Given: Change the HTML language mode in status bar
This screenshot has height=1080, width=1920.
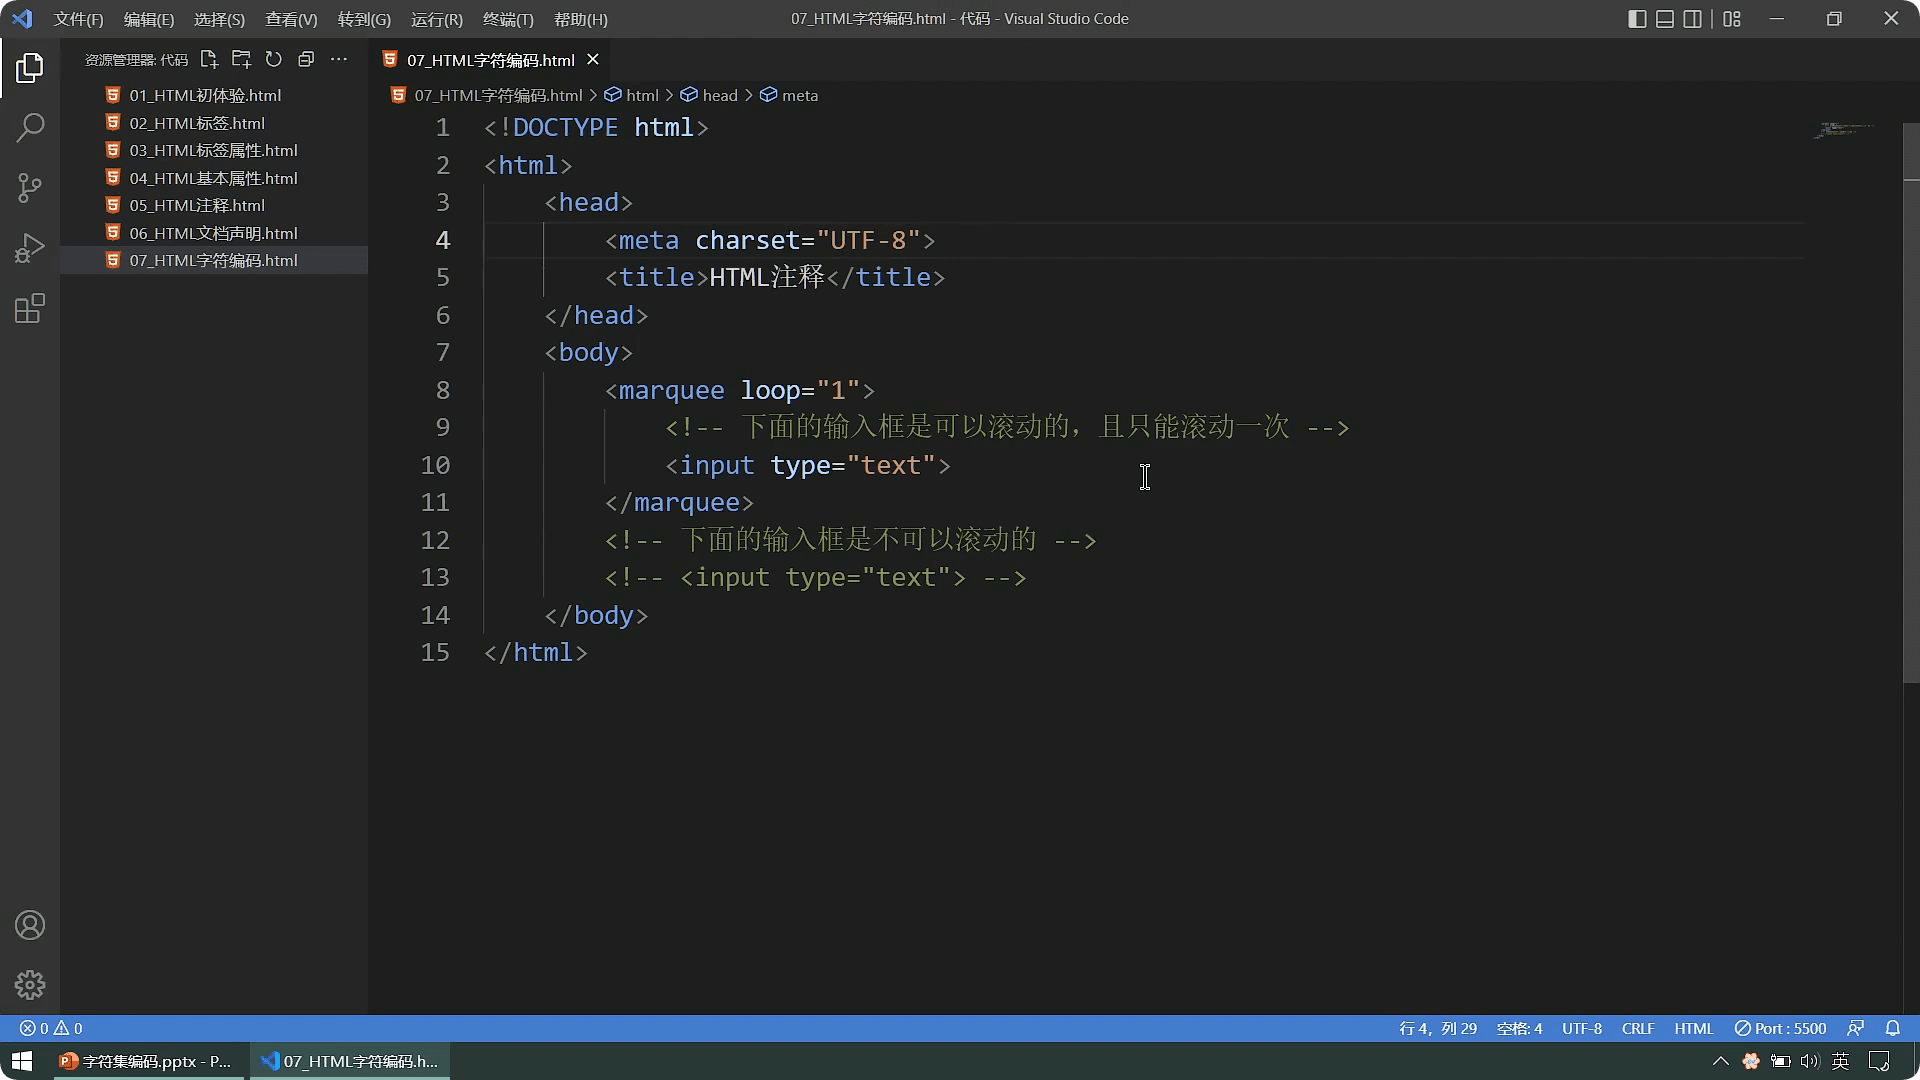Looking at the screenshot, I should tap(1693, 1028).
